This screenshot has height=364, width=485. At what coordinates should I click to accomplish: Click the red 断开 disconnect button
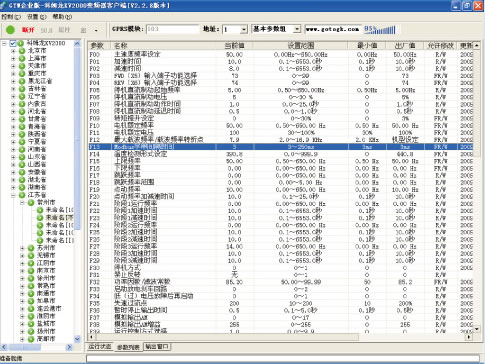click(28, 30)
